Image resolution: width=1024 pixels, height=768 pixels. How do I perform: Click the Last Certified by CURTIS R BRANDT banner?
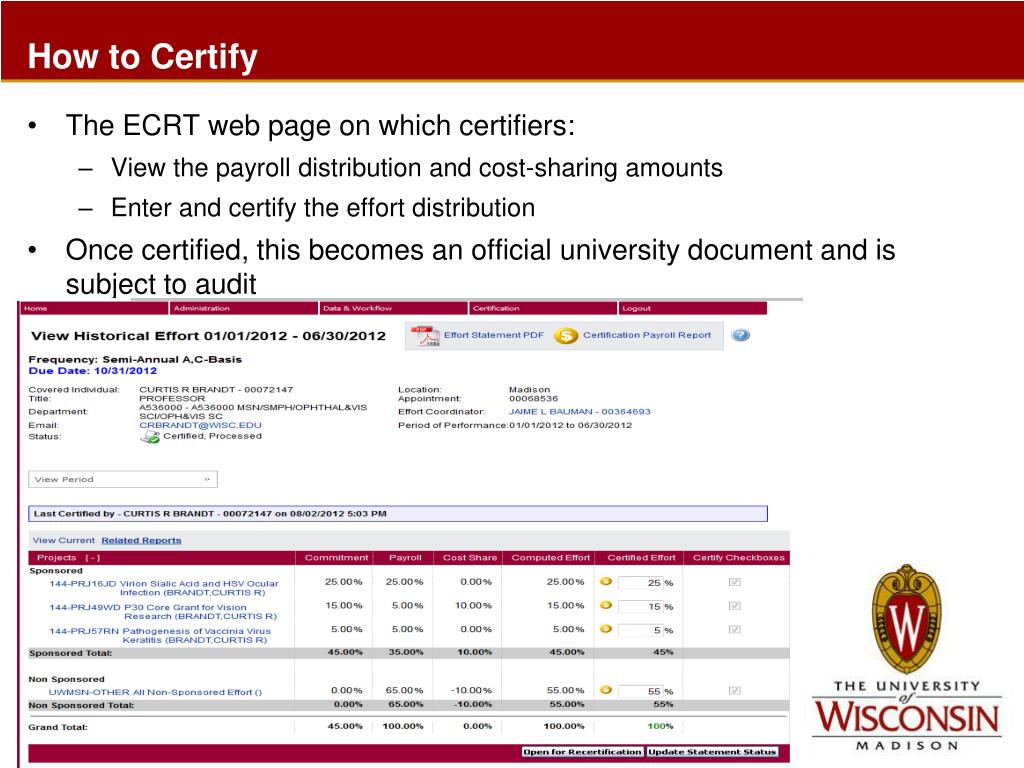coord(398,514)
